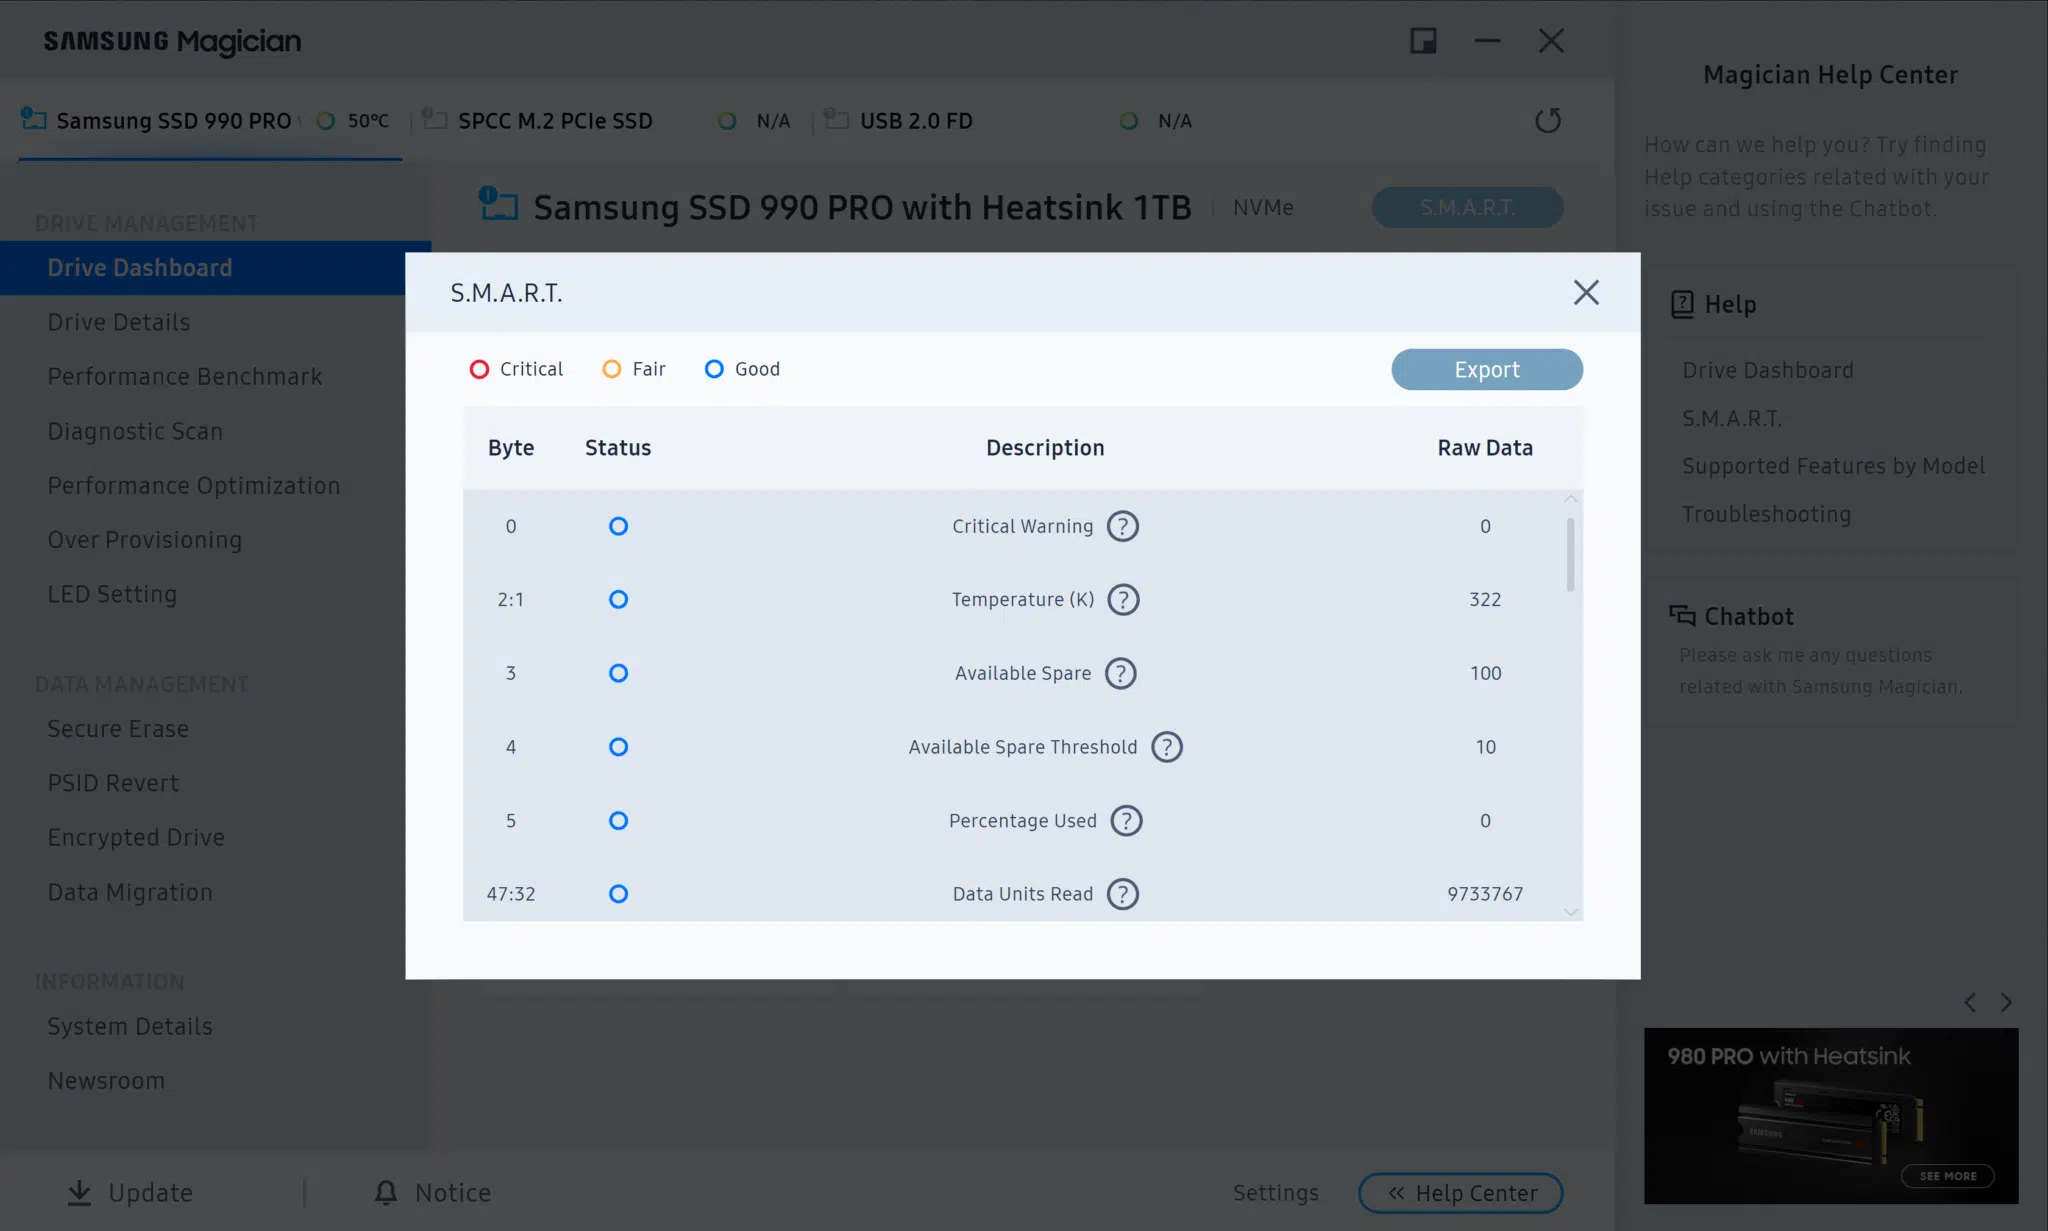The height and width of the screenshot is (1231, 2048).
Task: Open Supported Features by Model link
Action: click(x=1833, y=466)
